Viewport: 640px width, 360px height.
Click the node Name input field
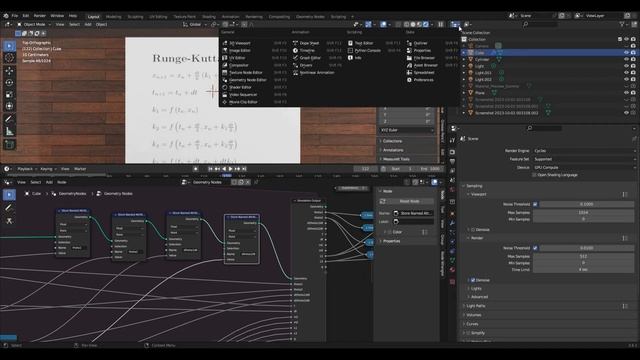413,213
